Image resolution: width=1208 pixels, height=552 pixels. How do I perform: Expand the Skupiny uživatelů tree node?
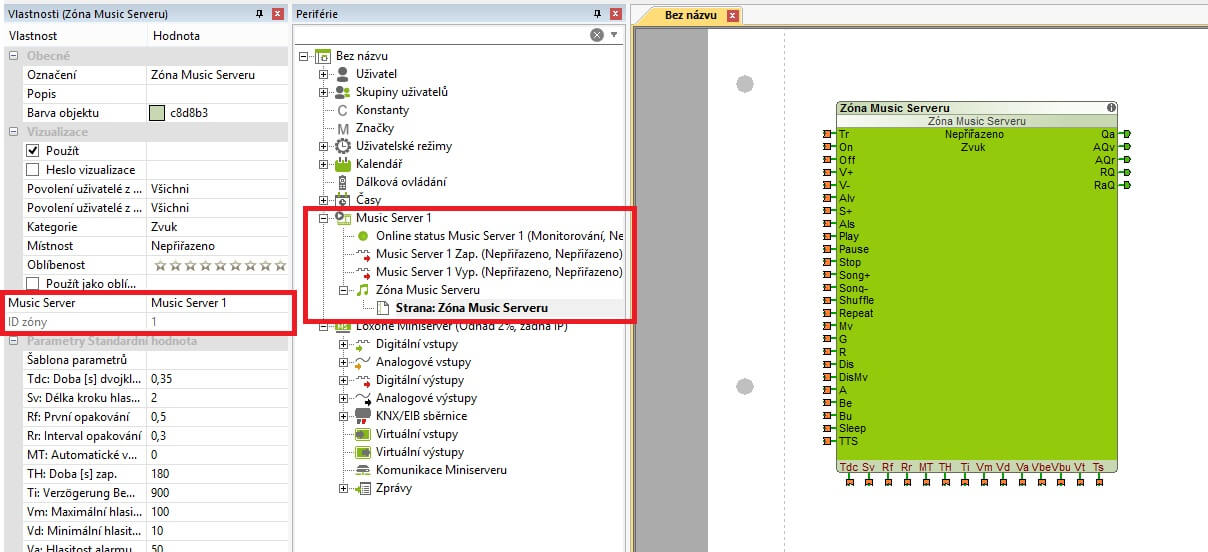coord(323,92)
